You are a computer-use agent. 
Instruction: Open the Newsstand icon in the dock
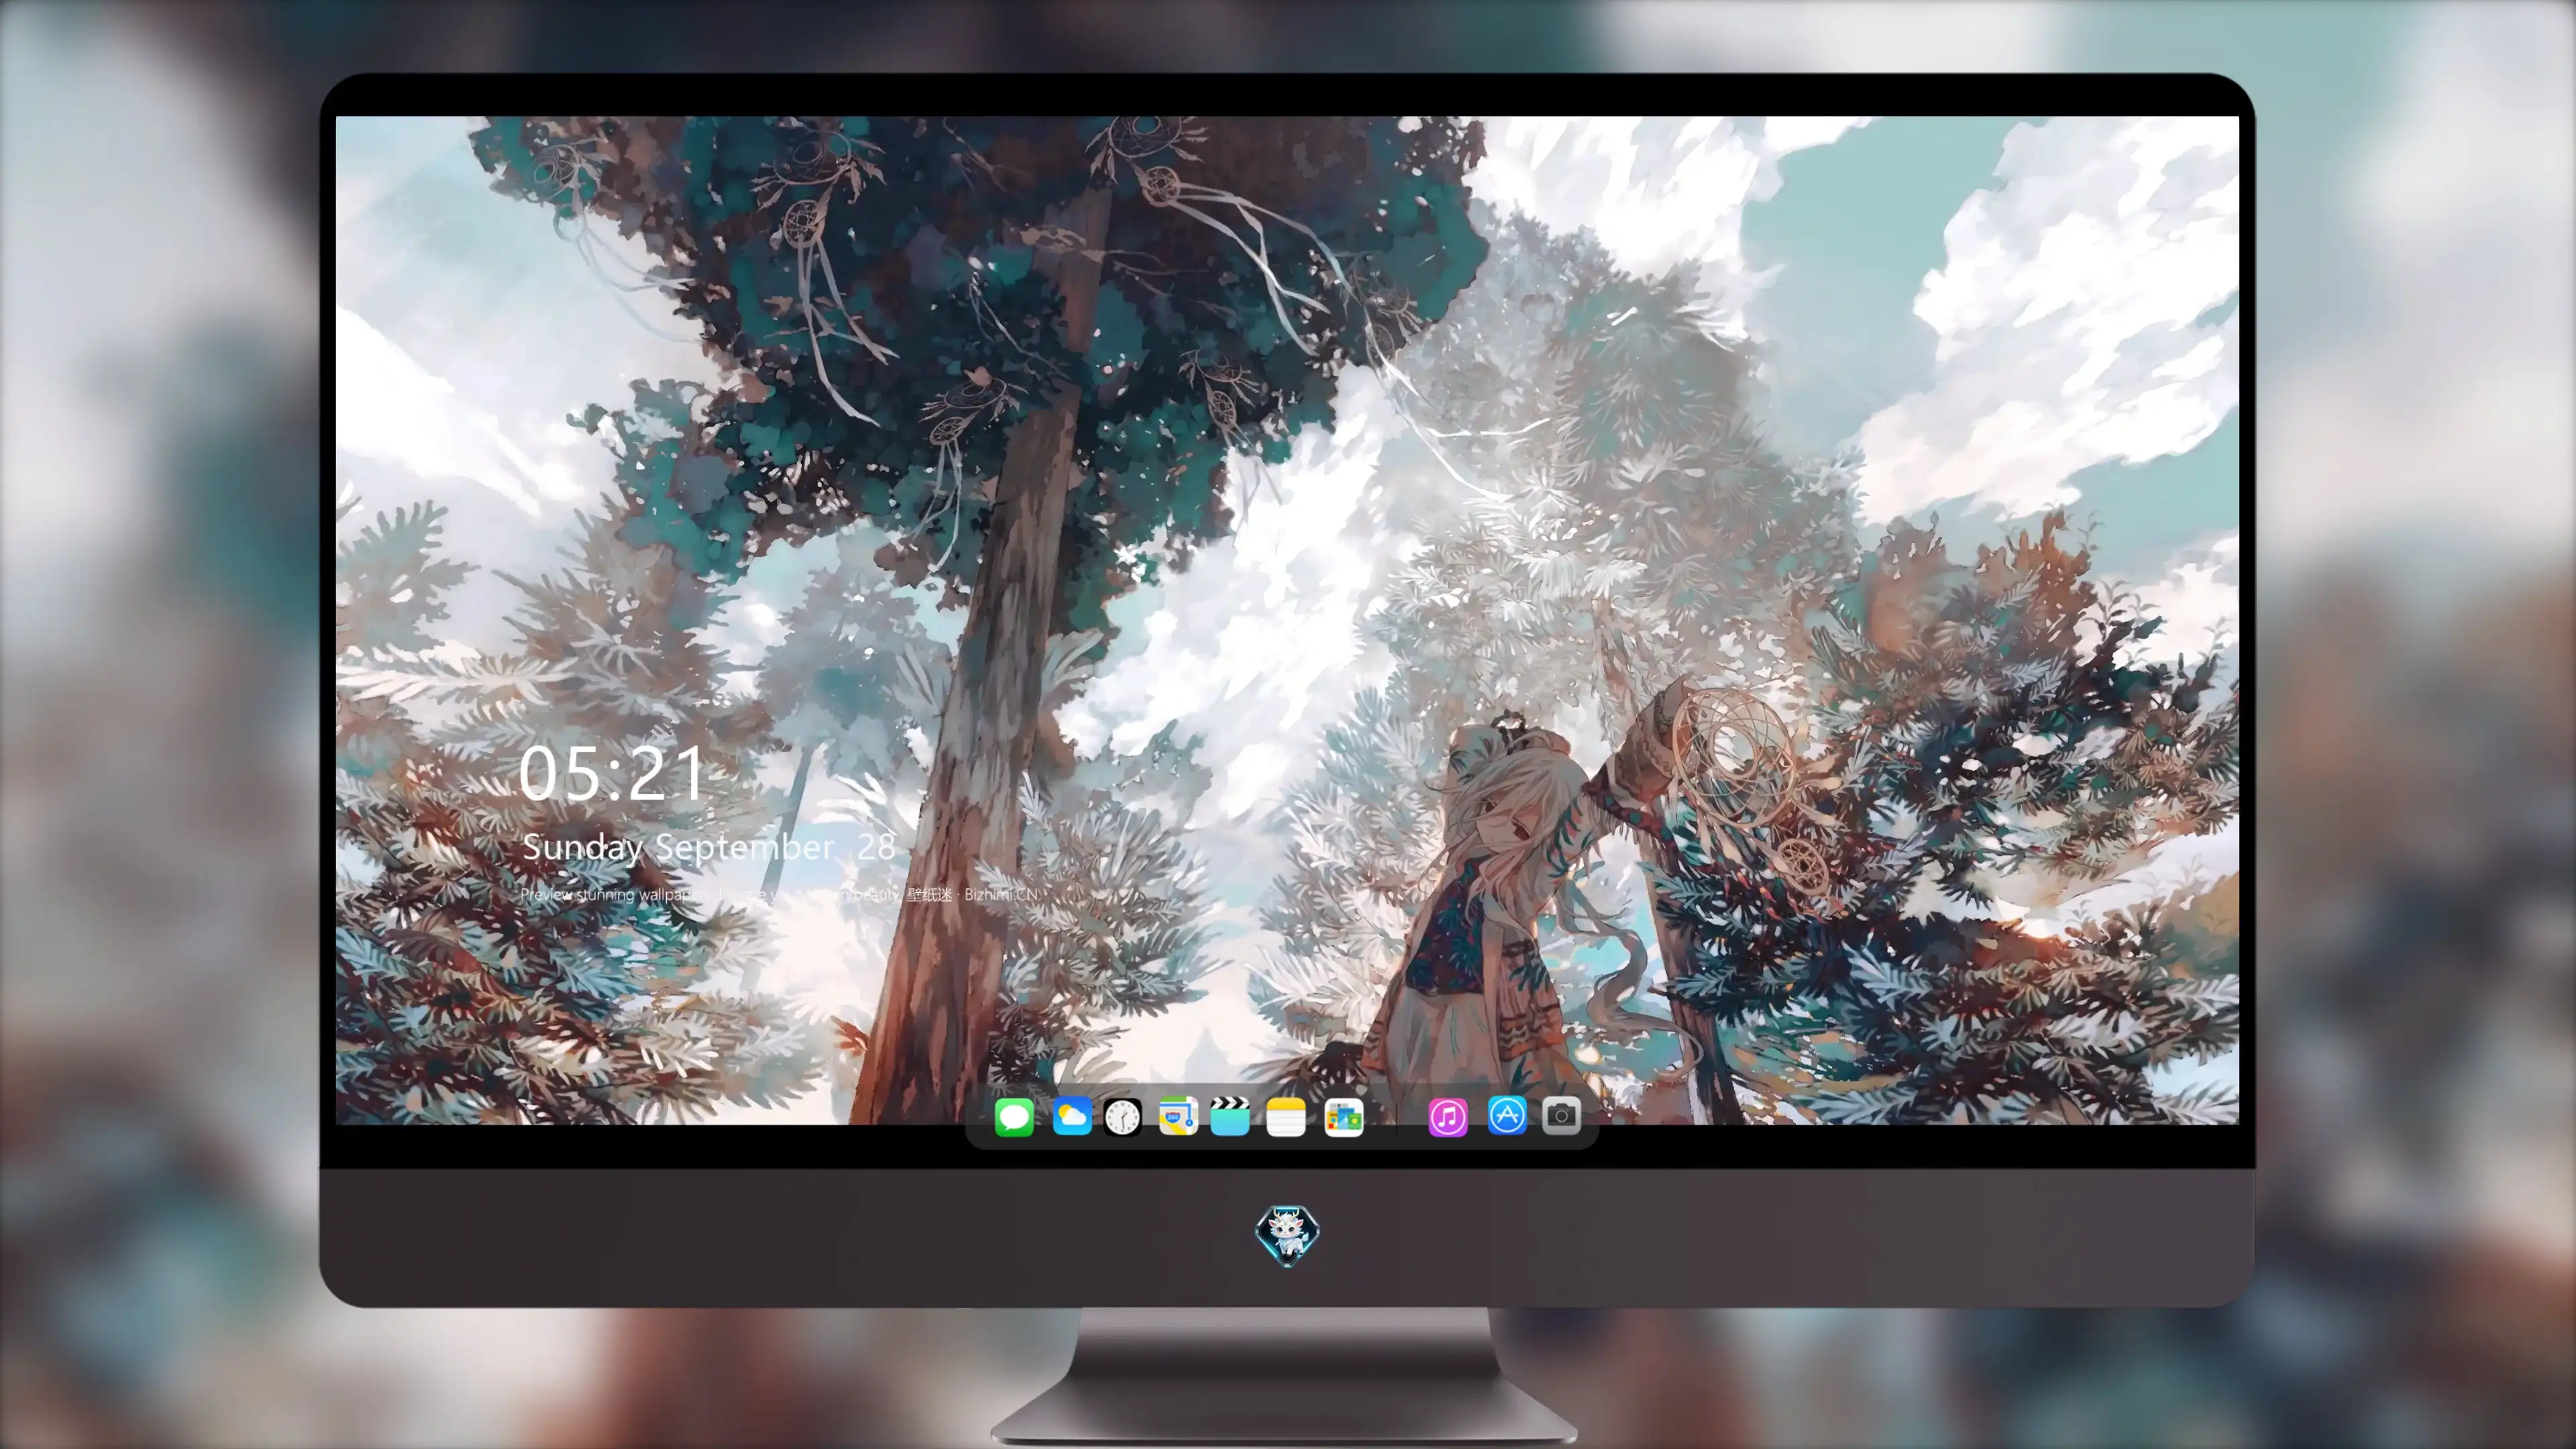coord(1343,1118)
